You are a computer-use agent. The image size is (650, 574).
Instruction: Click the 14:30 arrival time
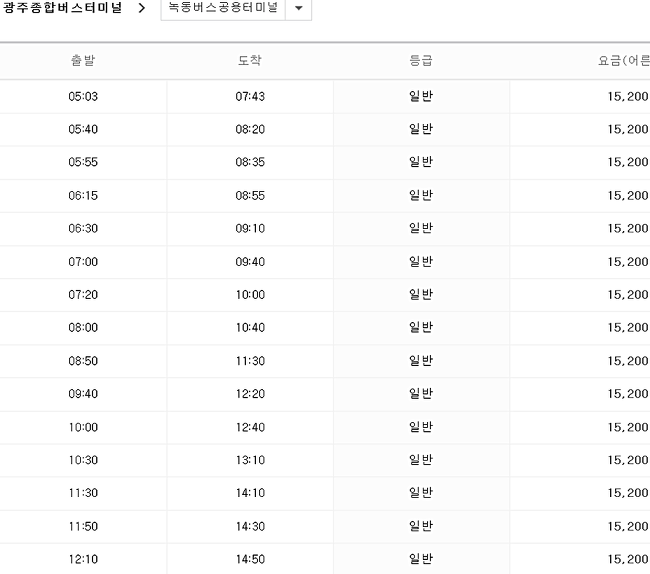250,526
